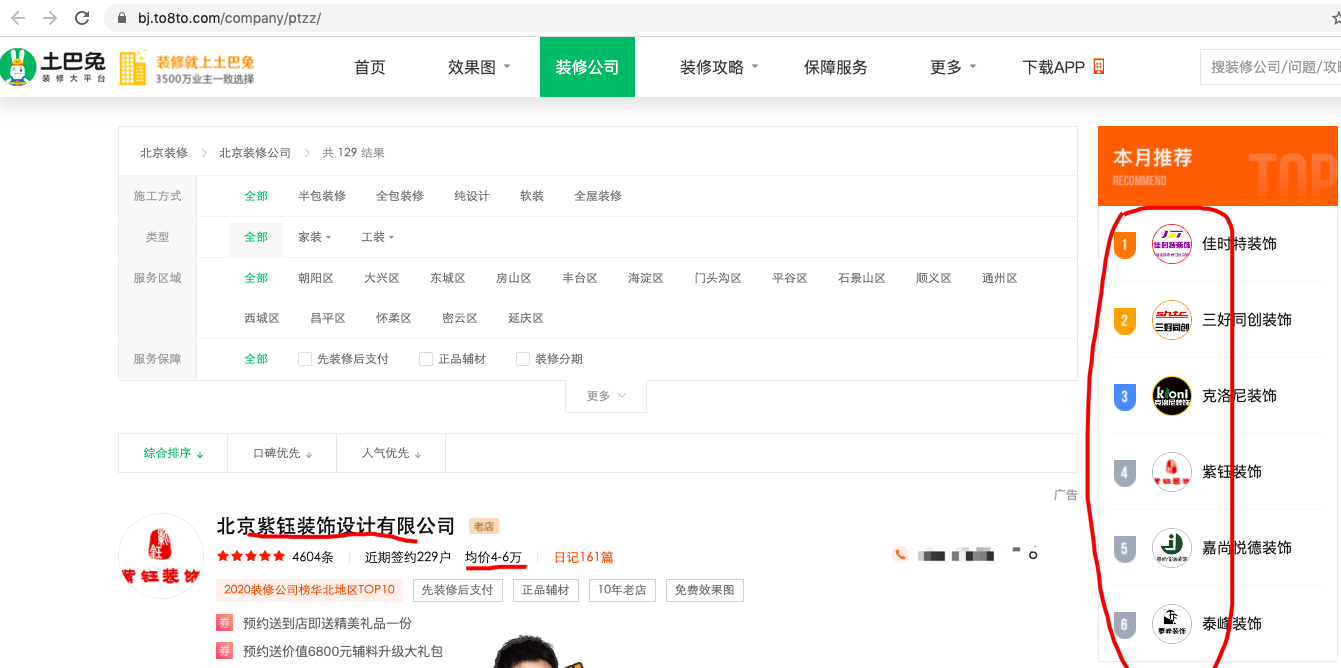Click the 克洛尼装饰 logo icon

(1171, 396)
